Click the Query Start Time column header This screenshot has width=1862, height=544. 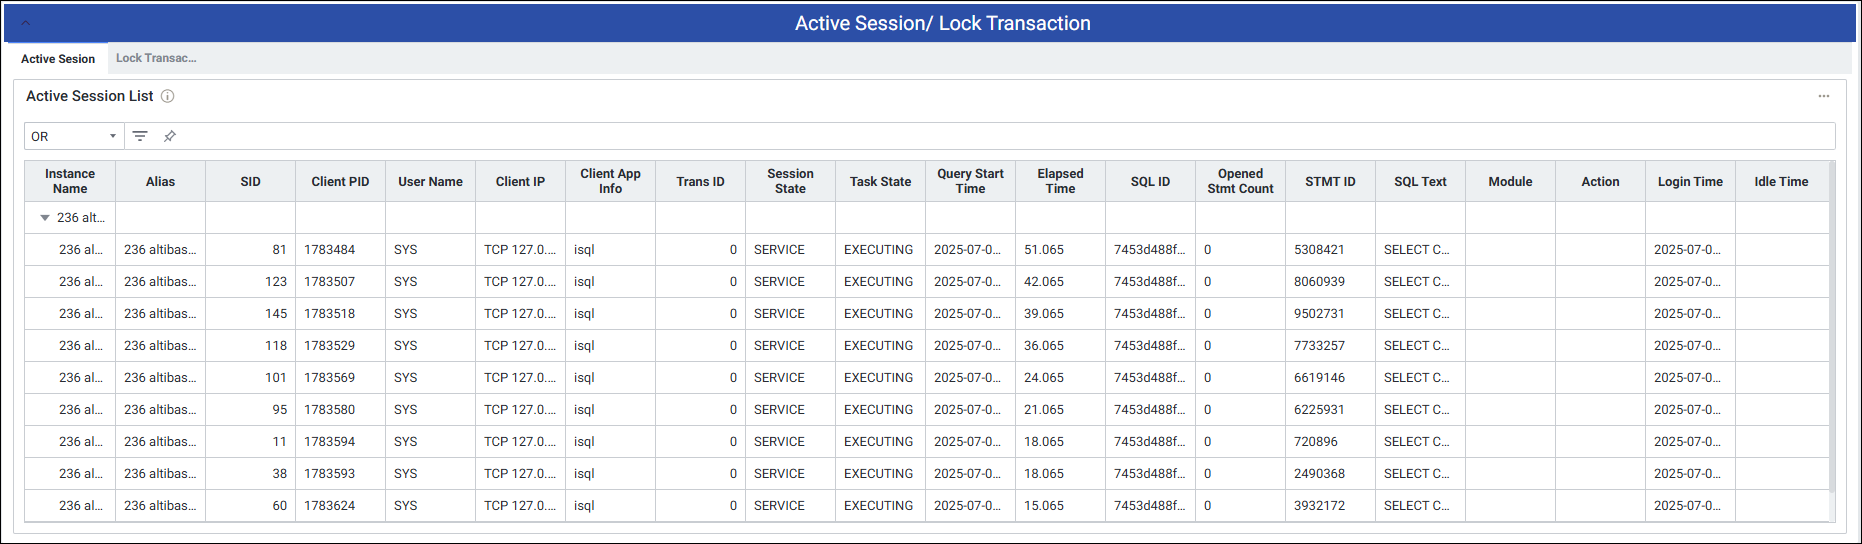[970, 181]
